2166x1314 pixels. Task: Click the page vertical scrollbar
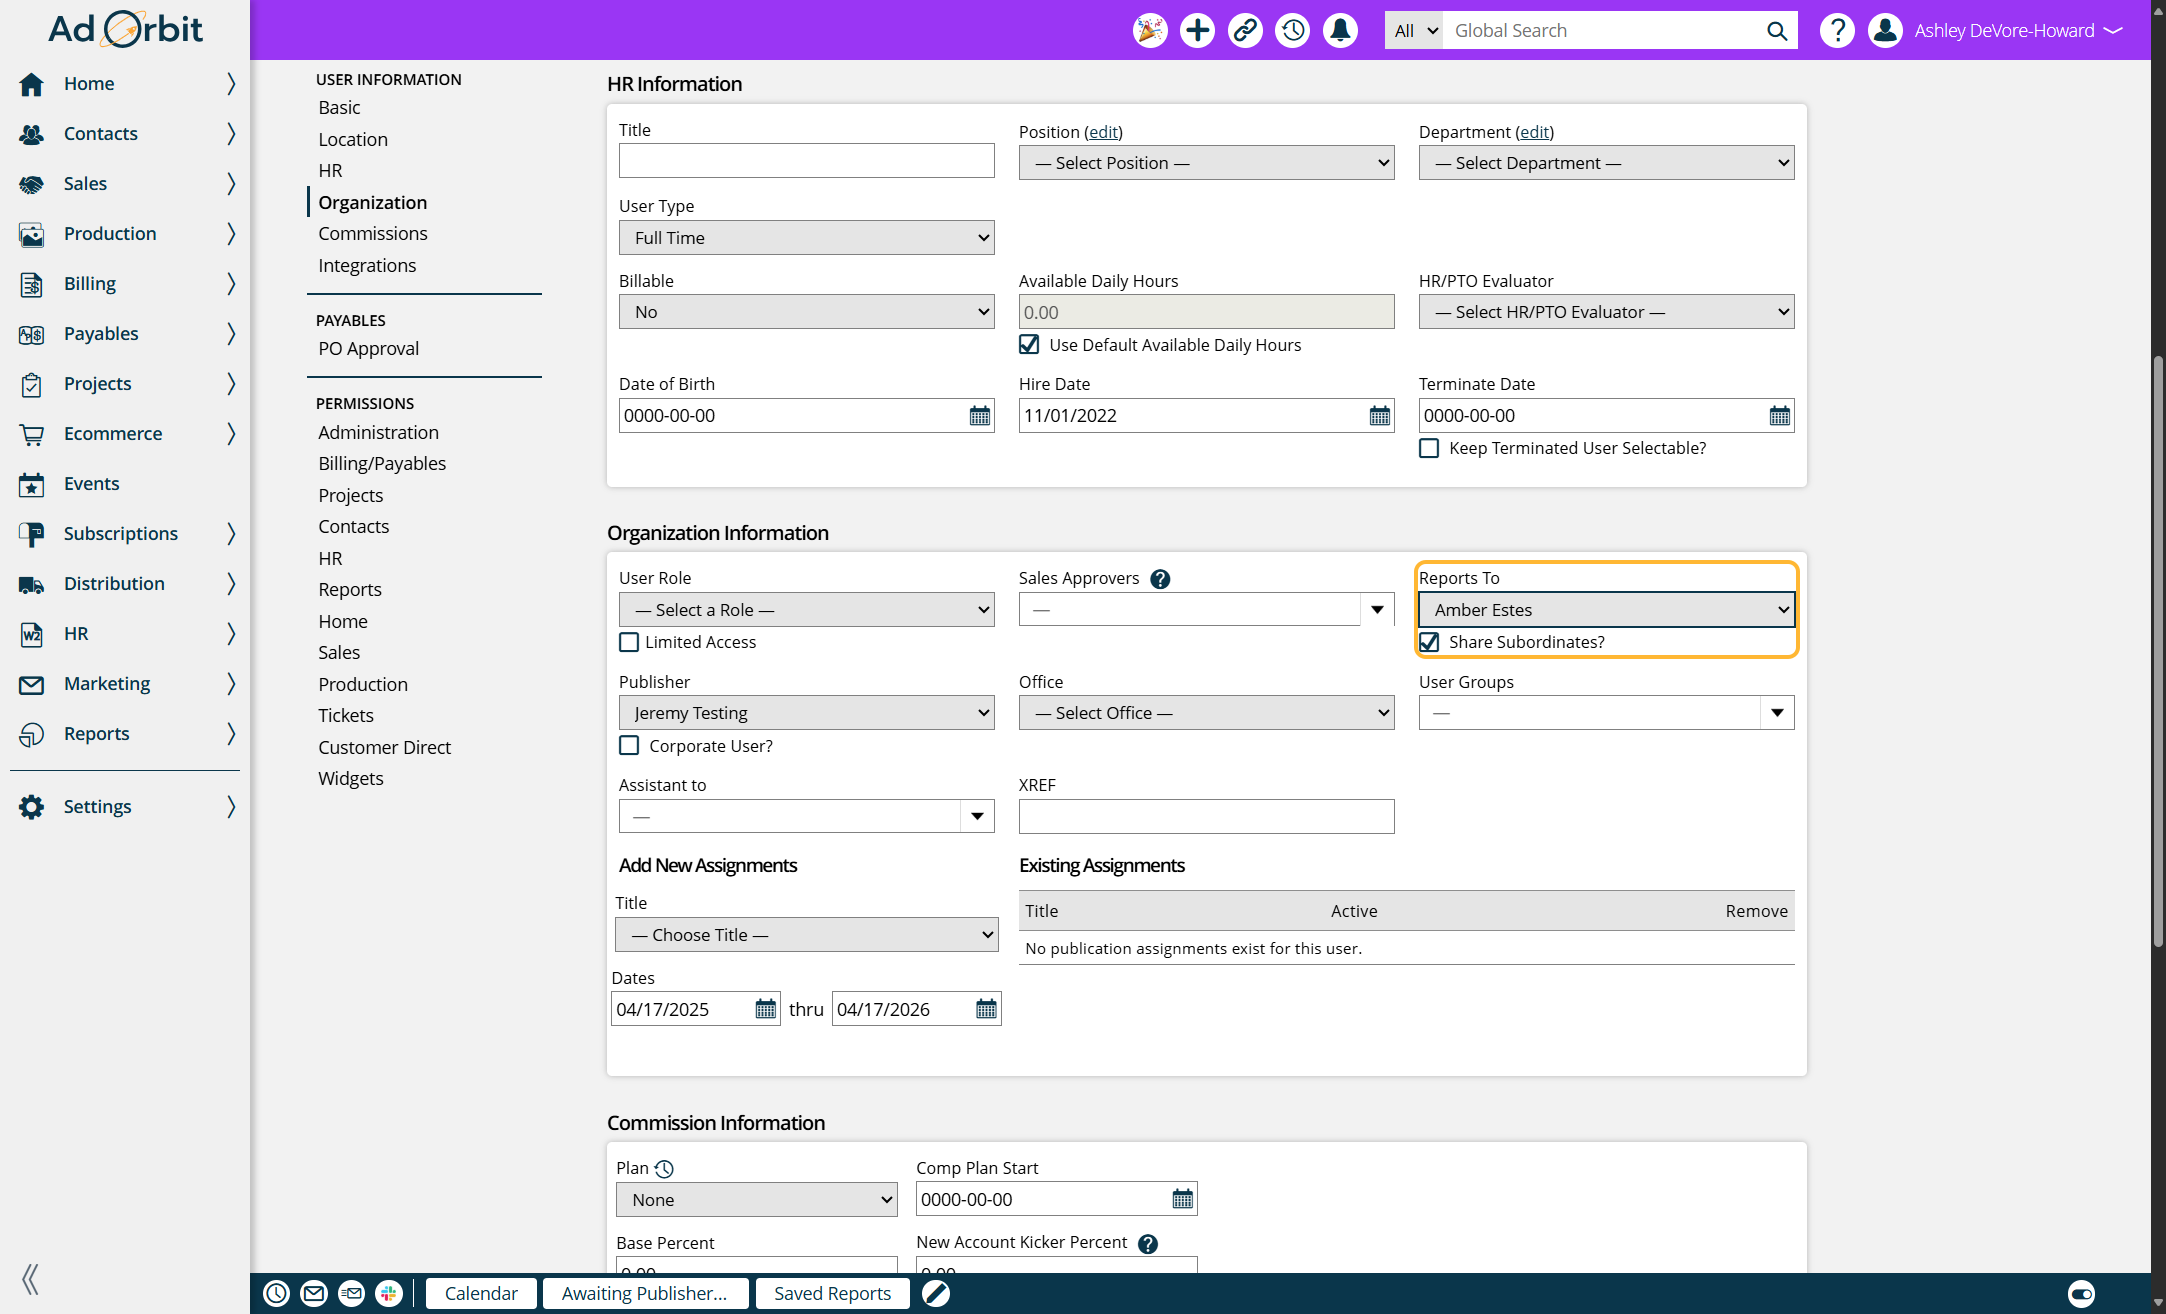[x=2158, y=650]
